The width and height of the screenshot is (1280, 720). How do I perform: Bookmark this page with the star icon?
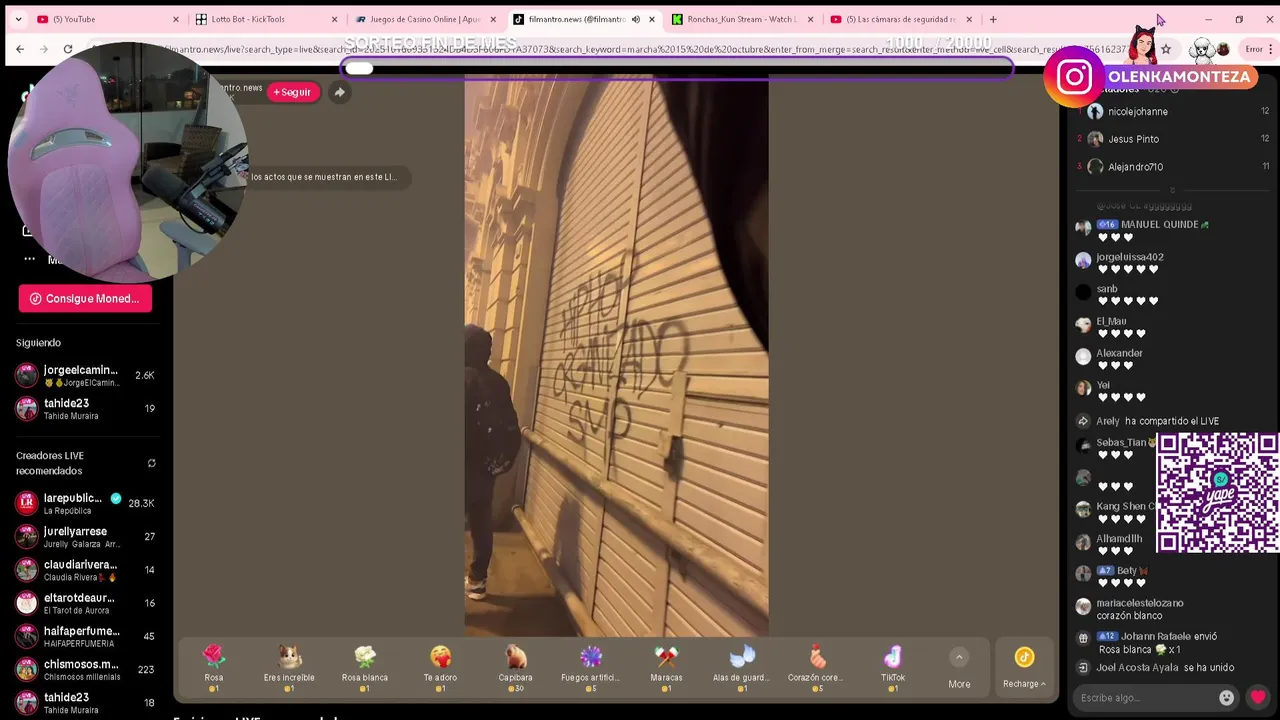[1165, 49]
